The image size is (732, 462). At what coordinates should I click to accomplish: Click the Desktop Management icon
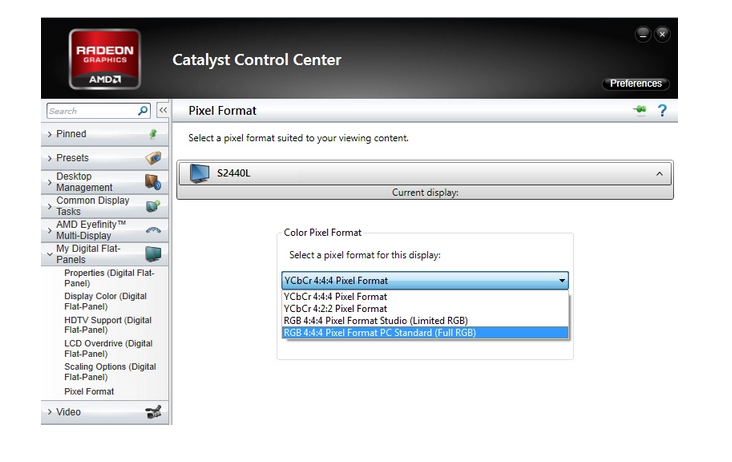(153, 182)
